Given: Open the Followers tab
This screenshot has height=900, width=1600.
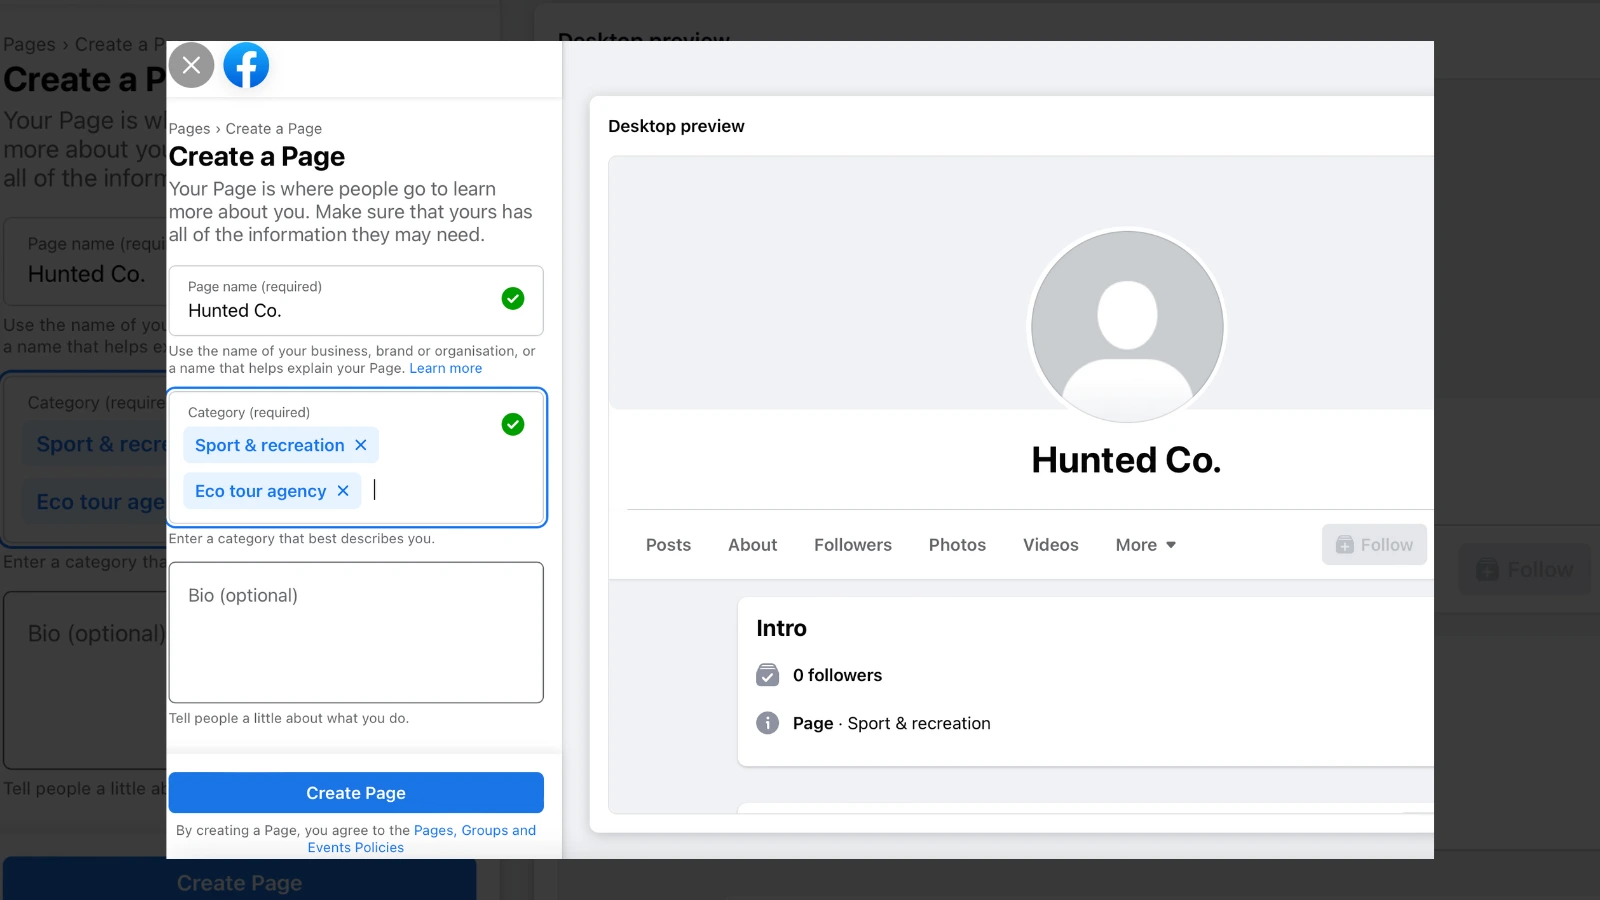Looking at the screenshot, I should pyautogui.click(x=852, y=545).
